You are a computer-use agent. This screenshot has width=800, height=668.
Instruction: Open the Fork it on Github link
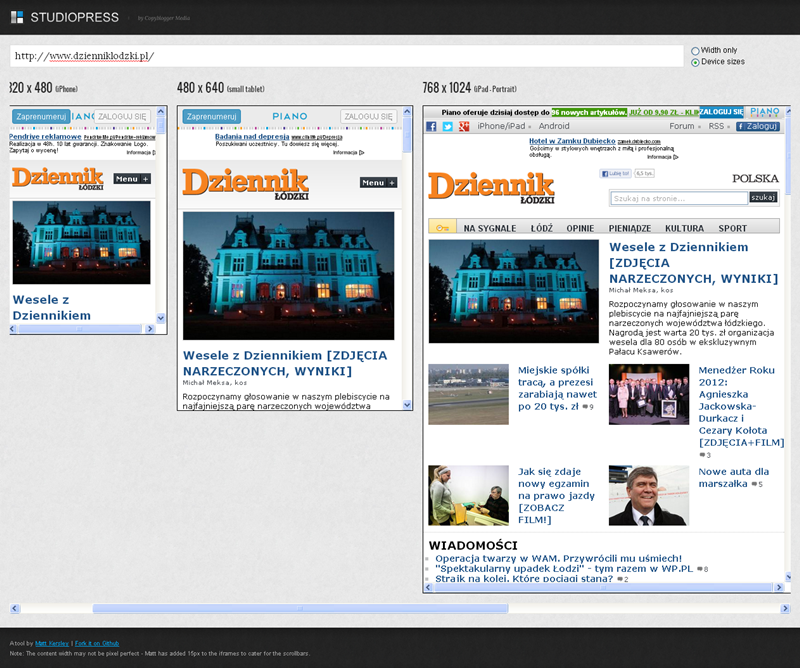[98, 643]
